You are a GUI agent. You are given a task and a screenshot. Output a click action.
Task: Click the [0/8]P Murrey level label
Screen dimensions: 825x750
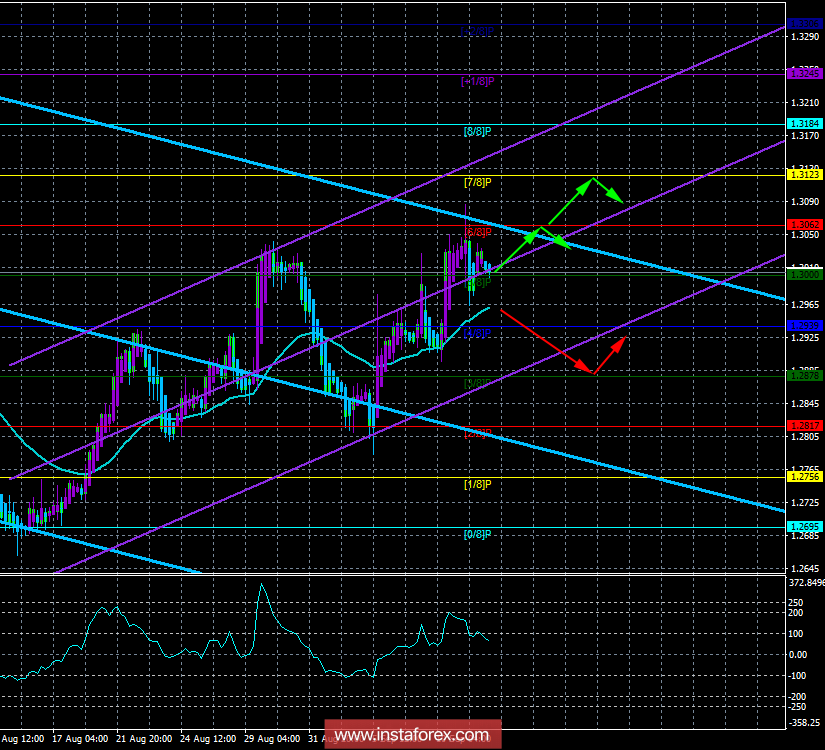(x=476, y=537)
